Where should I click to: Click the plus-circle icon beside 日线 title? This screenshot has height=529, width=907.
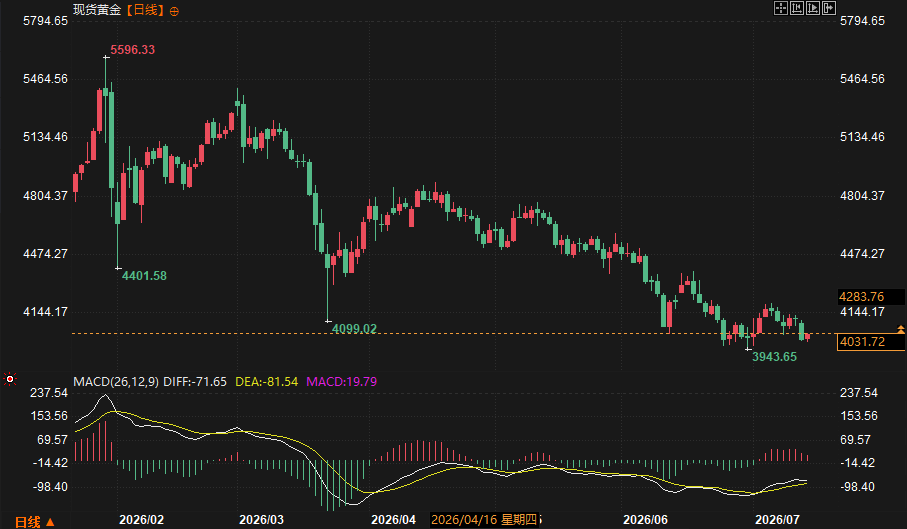174,11
